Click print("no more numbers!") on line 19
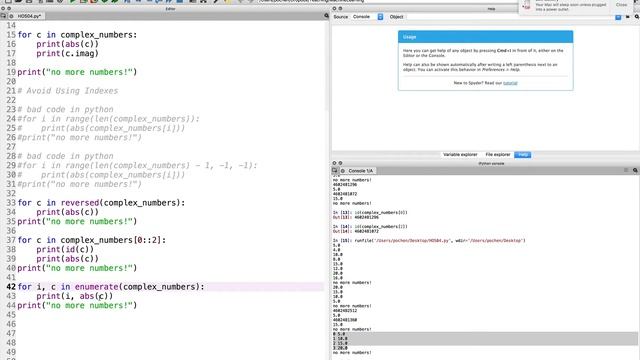640x360 pixels. click(x=77, y=72)
